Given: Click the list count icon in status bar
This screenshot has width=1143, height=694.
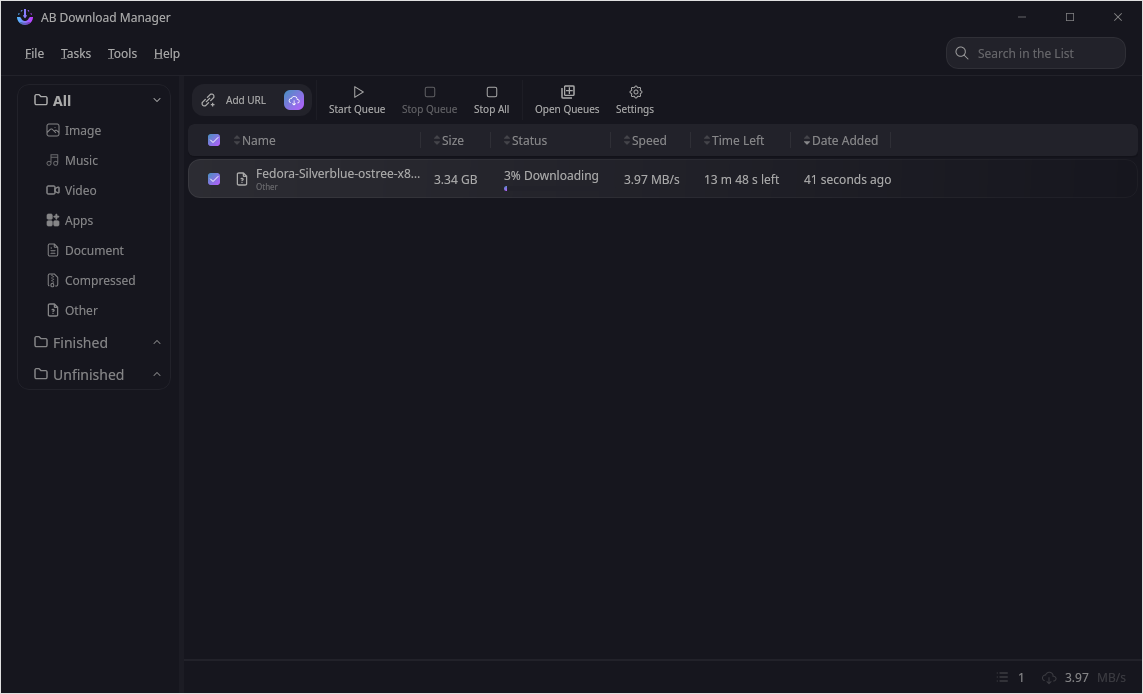Looking at the screenshot, I should click(1003, 677).
